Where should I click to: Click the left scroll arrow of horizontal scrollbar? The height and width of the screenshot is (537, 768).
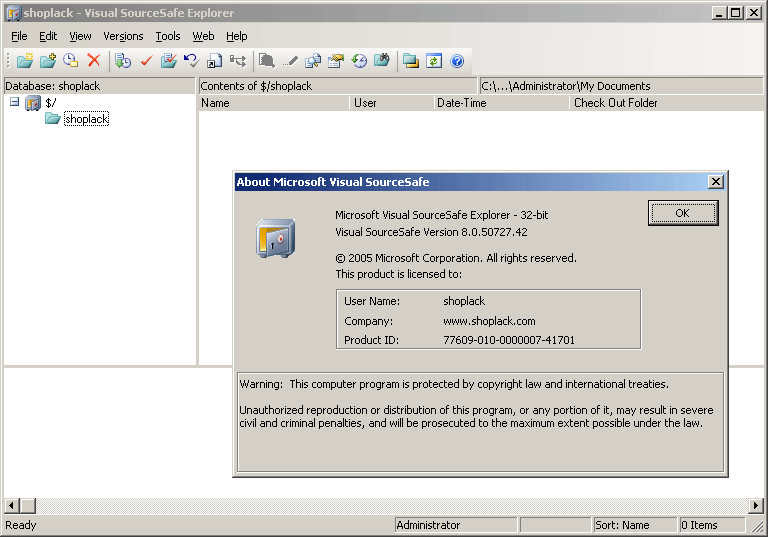tap(12, 506)
